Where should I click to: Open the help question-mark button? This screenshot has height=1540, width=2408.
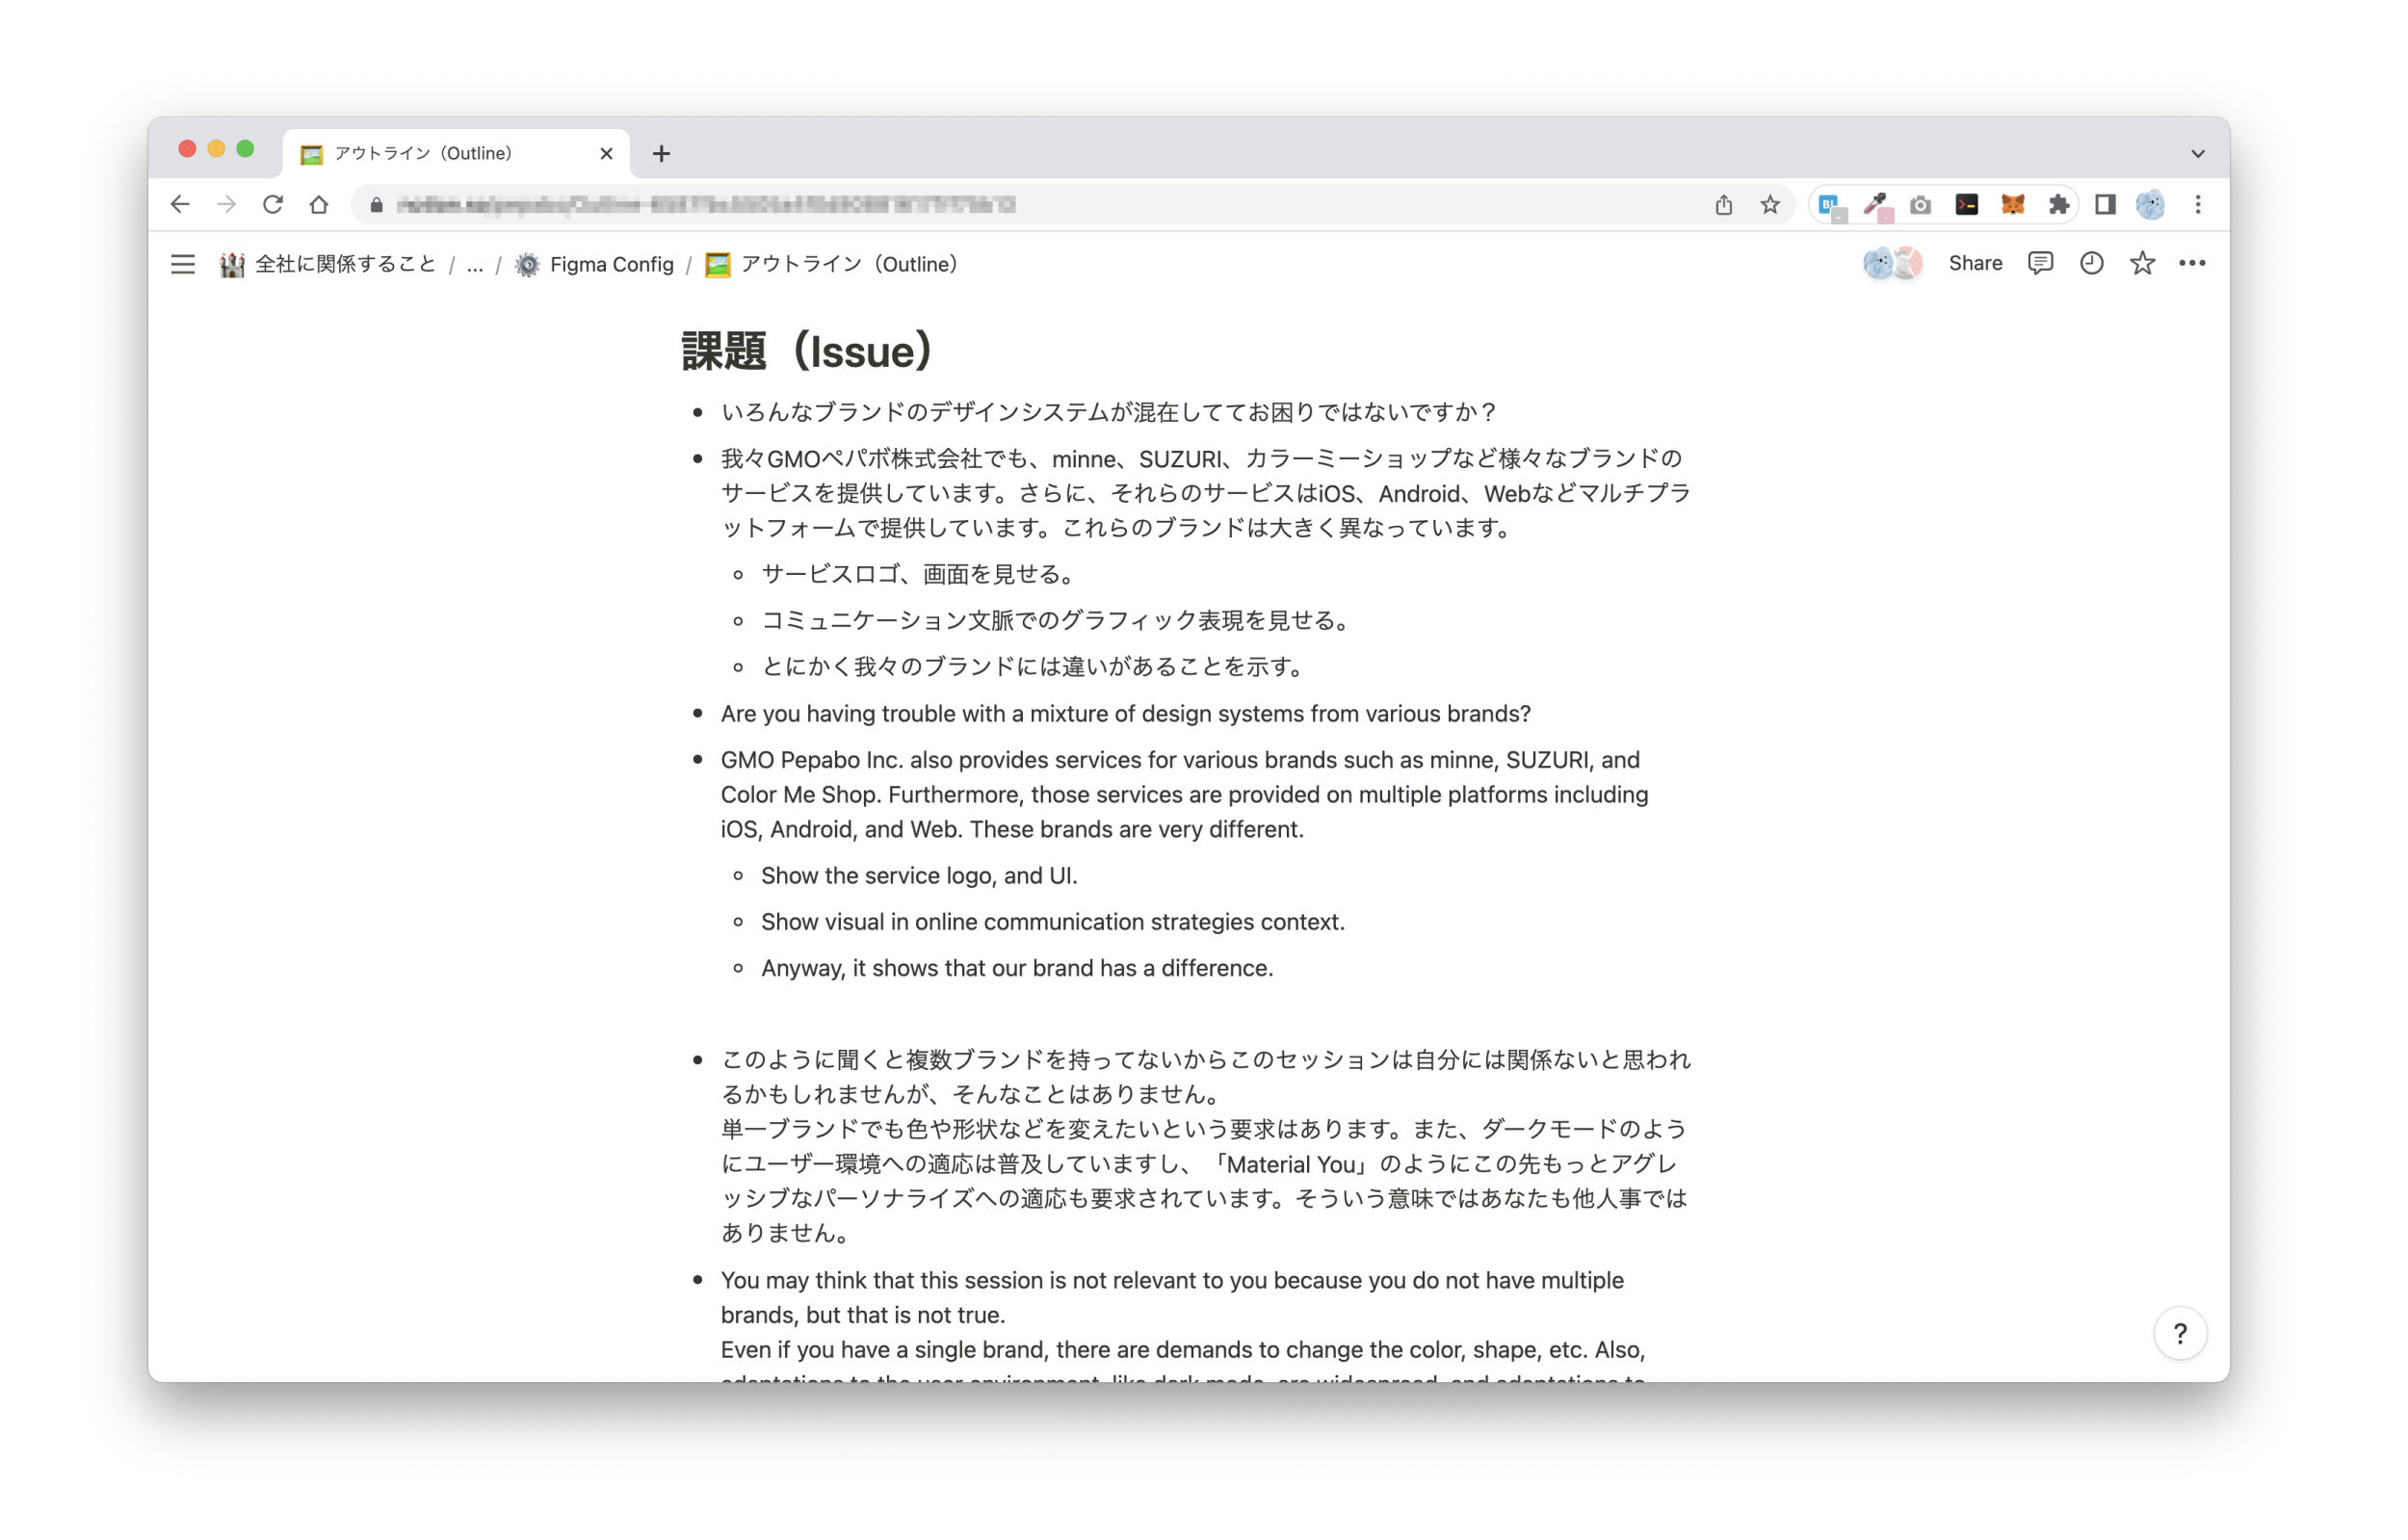[x=2180, y=1333]
